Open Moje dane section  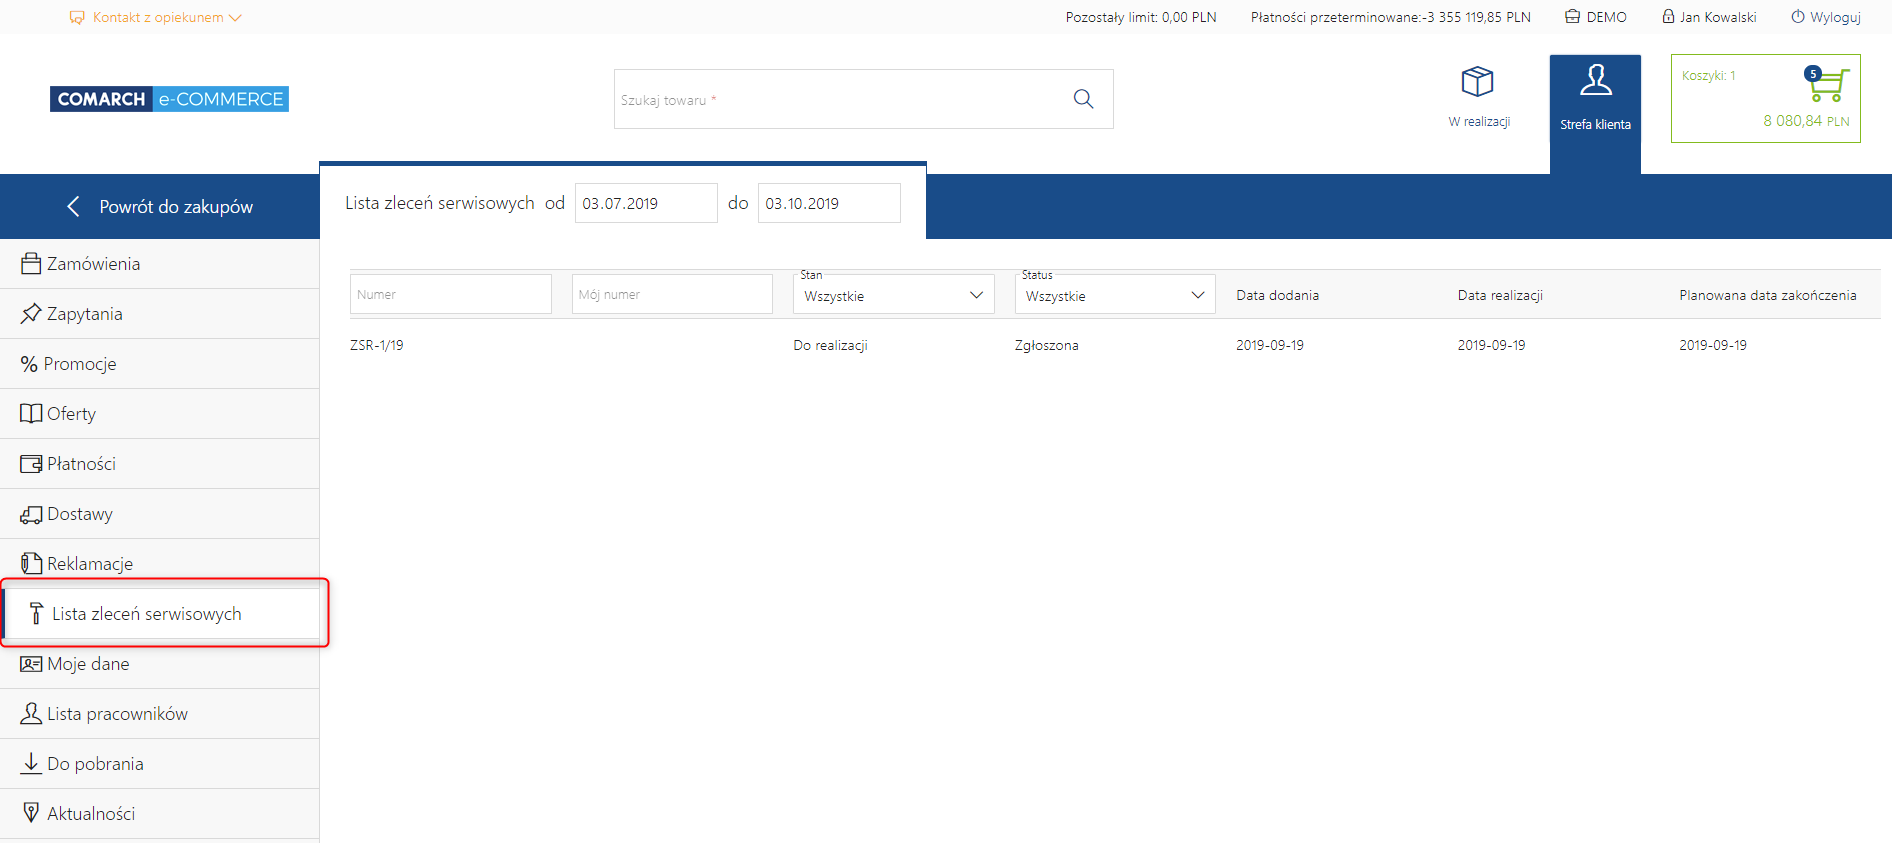point(160,664)
